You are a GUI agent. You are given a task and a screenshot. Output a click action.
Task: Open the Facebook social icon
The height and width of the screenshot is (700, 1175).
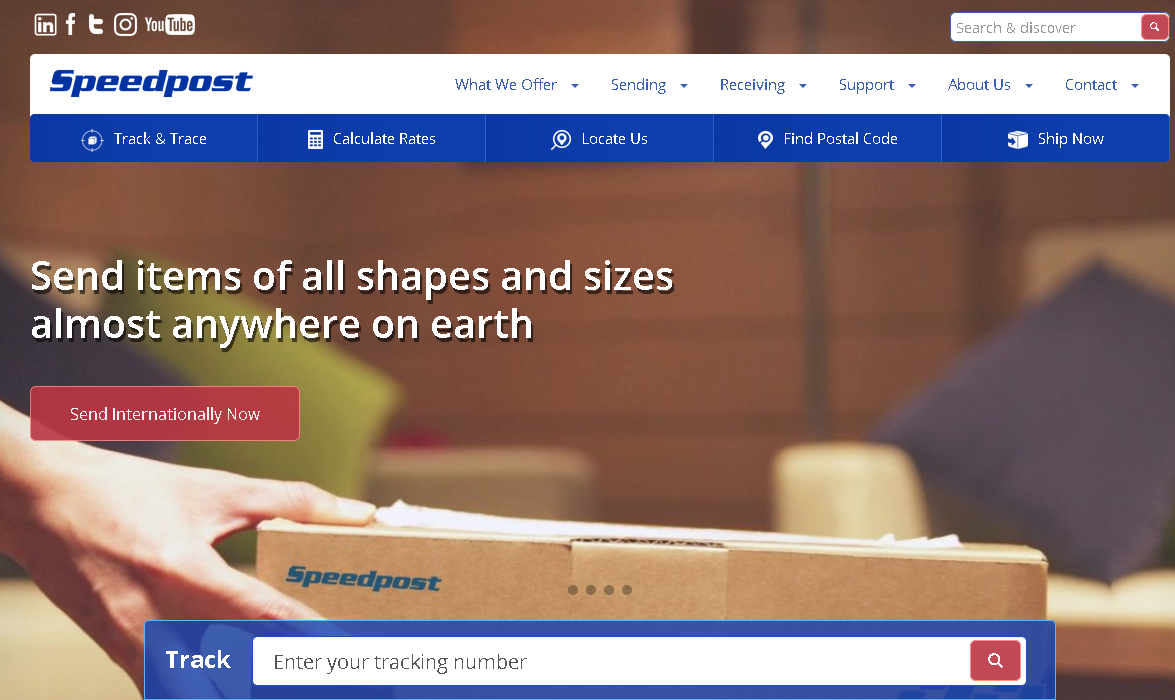point(70,25)
